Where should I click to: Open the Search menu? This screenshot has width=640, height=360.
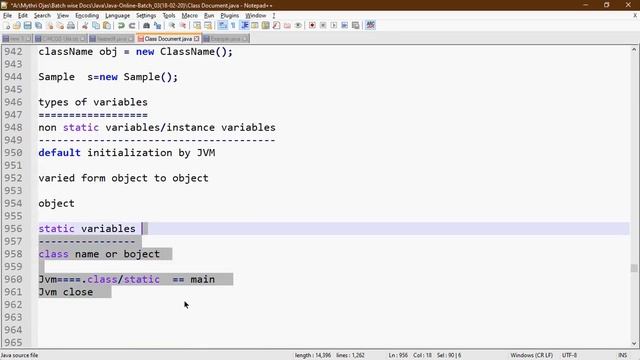(42, 16)
